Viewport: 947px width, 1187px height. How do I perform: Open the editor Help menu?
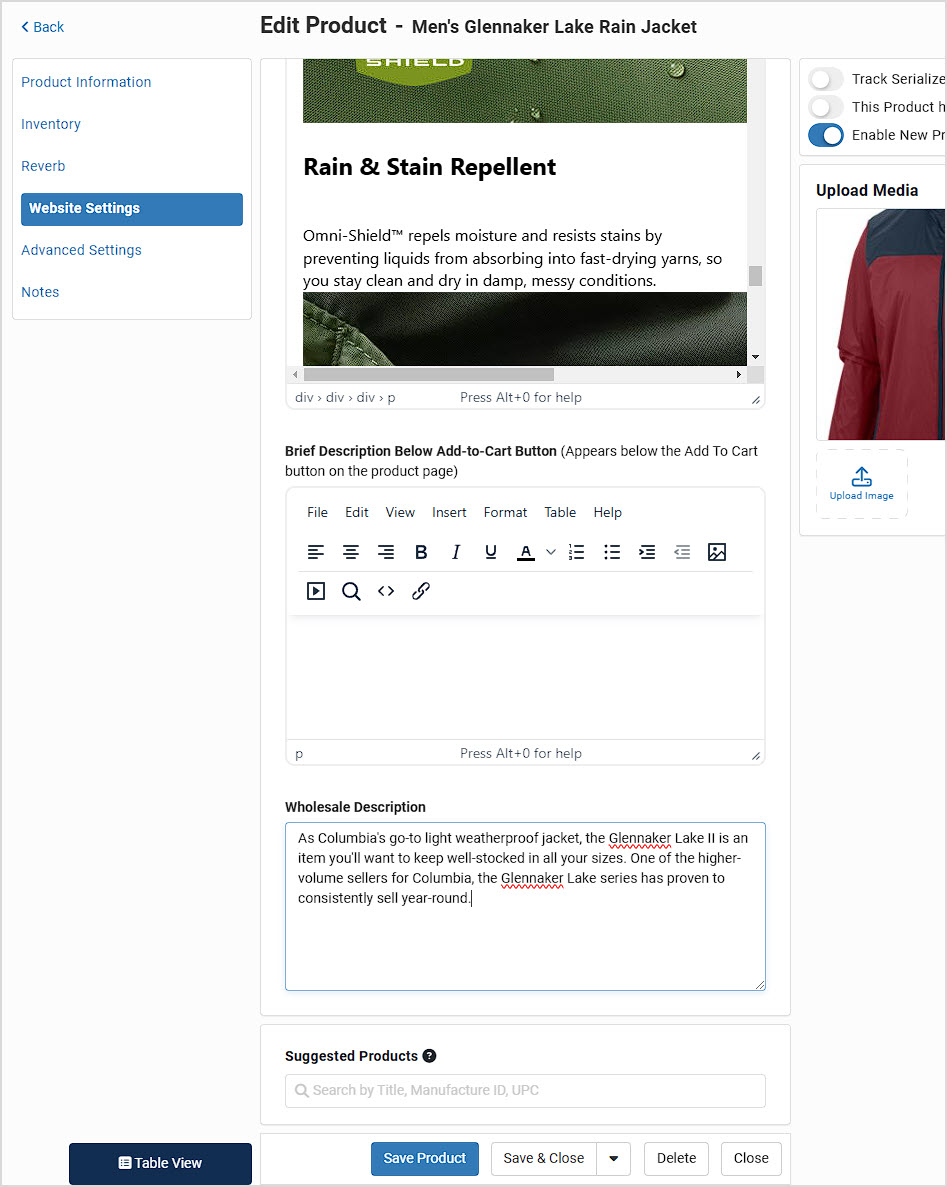click(607, 512)
